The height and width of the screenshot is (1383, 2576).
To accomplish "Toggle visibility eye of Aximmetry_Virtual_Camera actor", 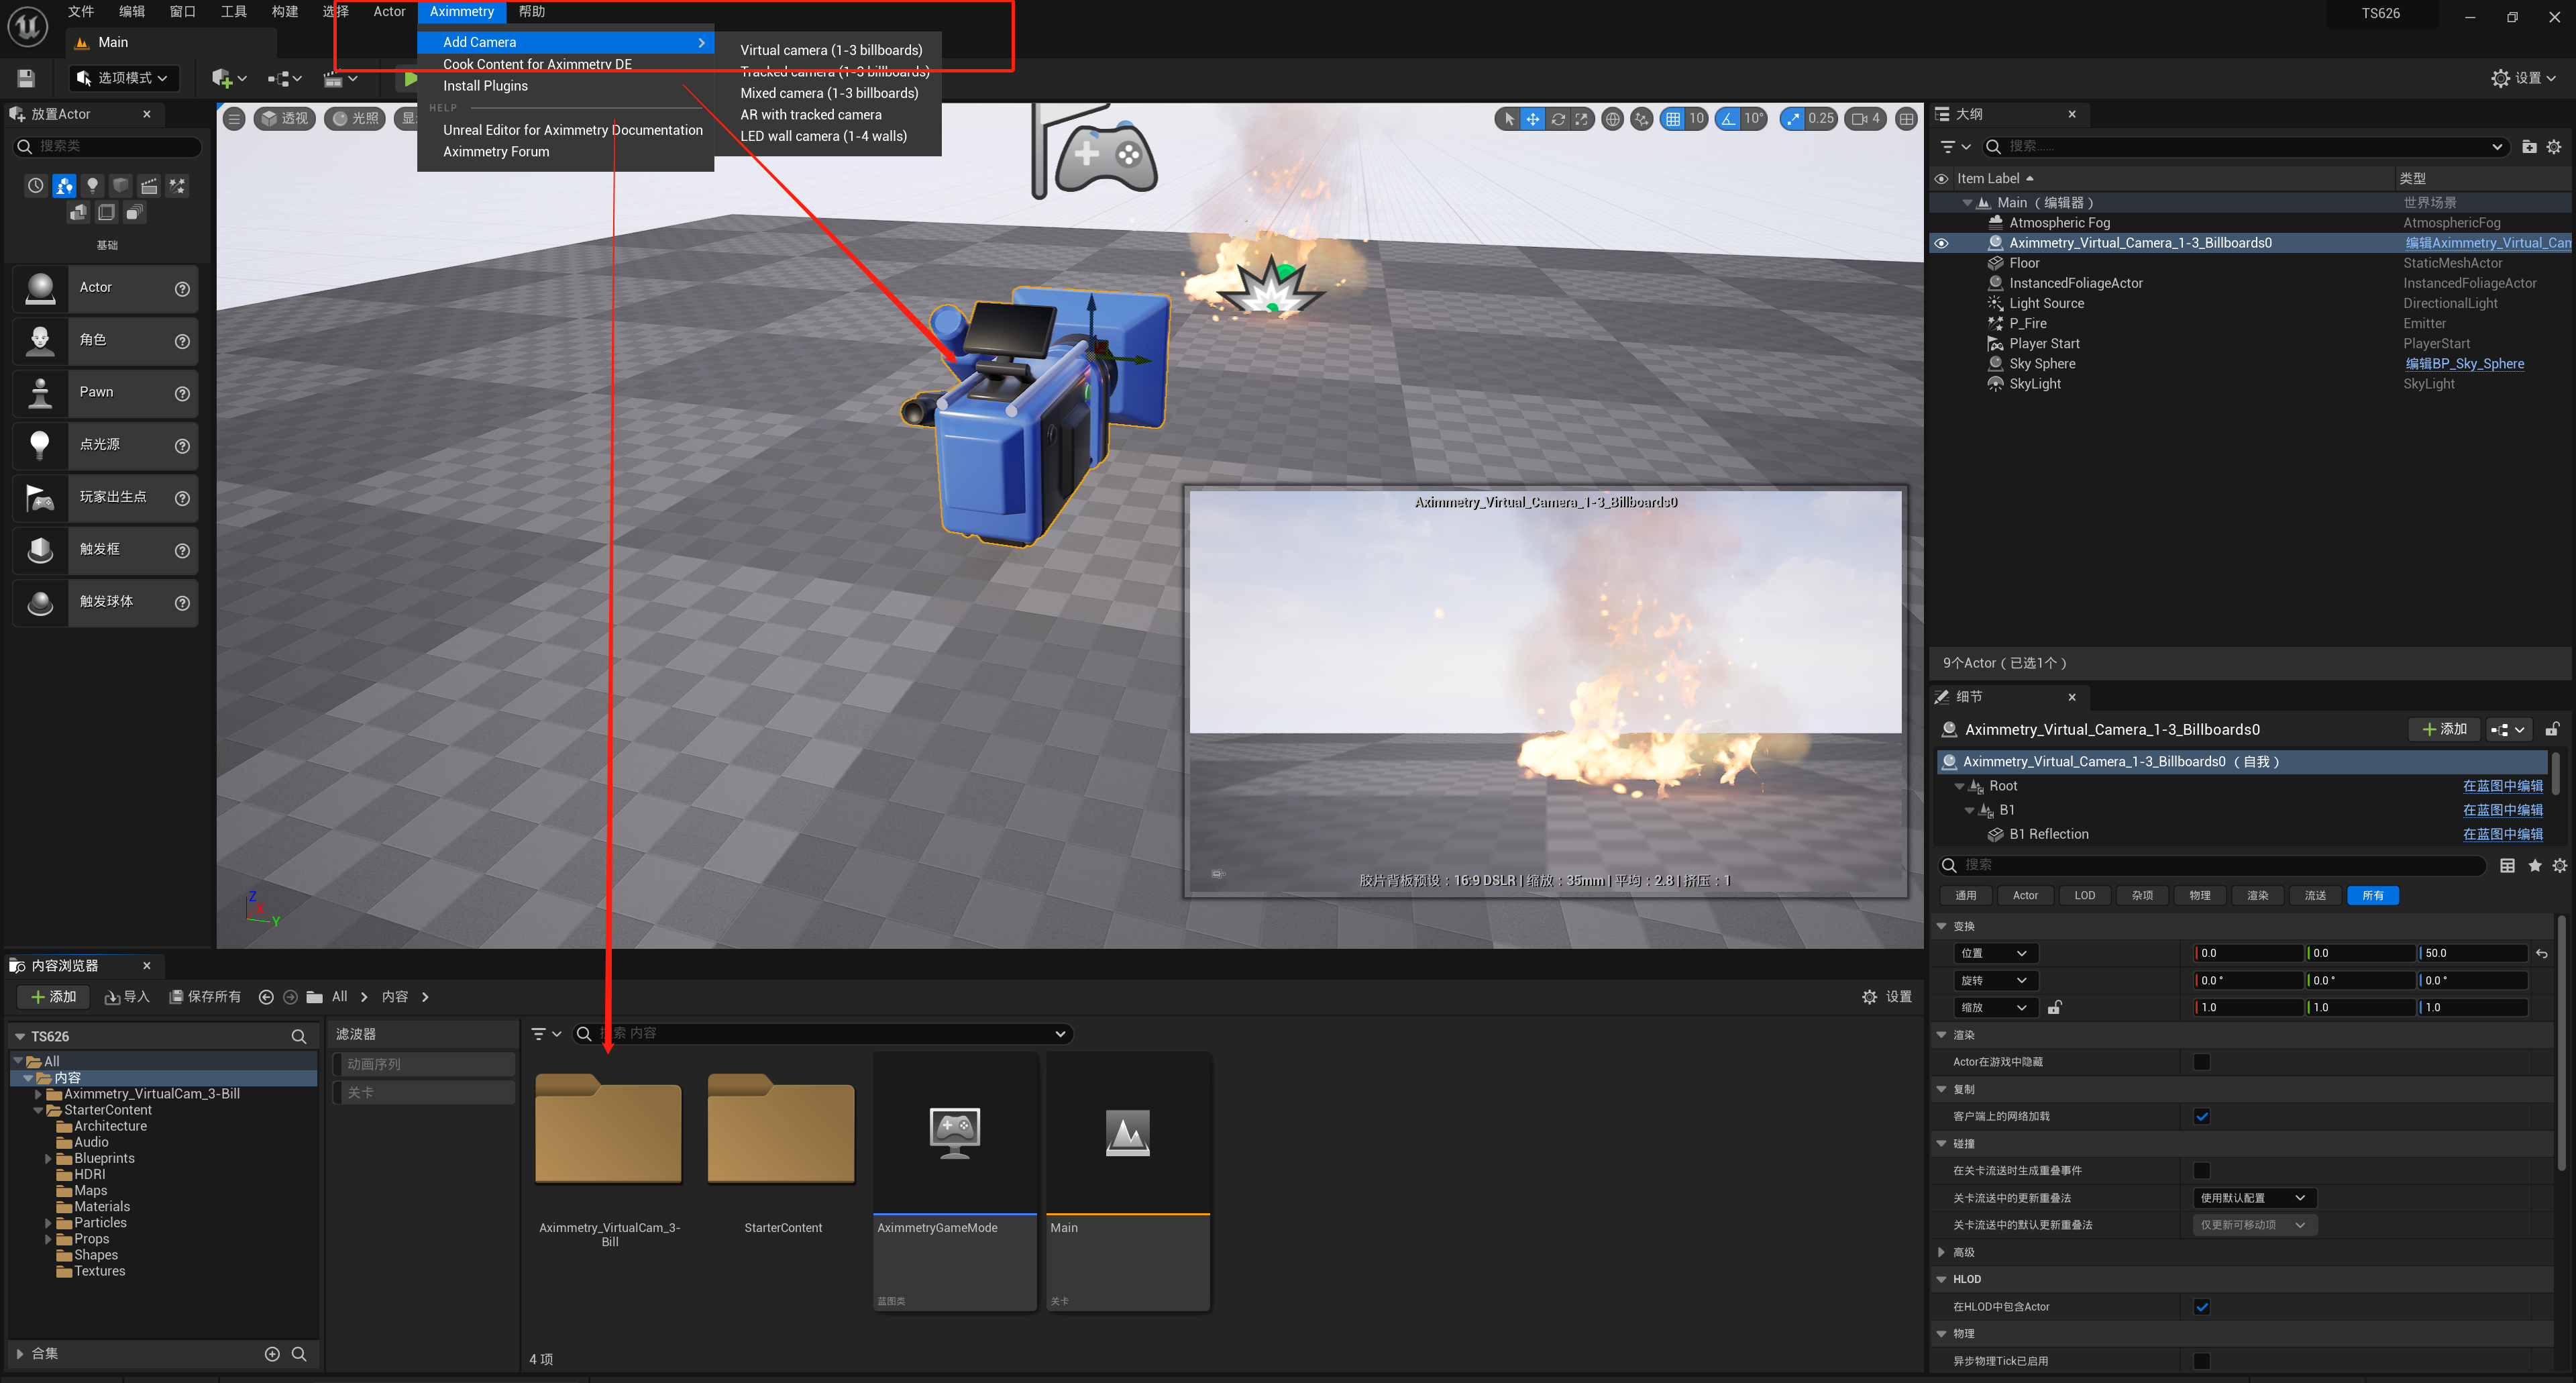I will click(x=1941, y=243).
